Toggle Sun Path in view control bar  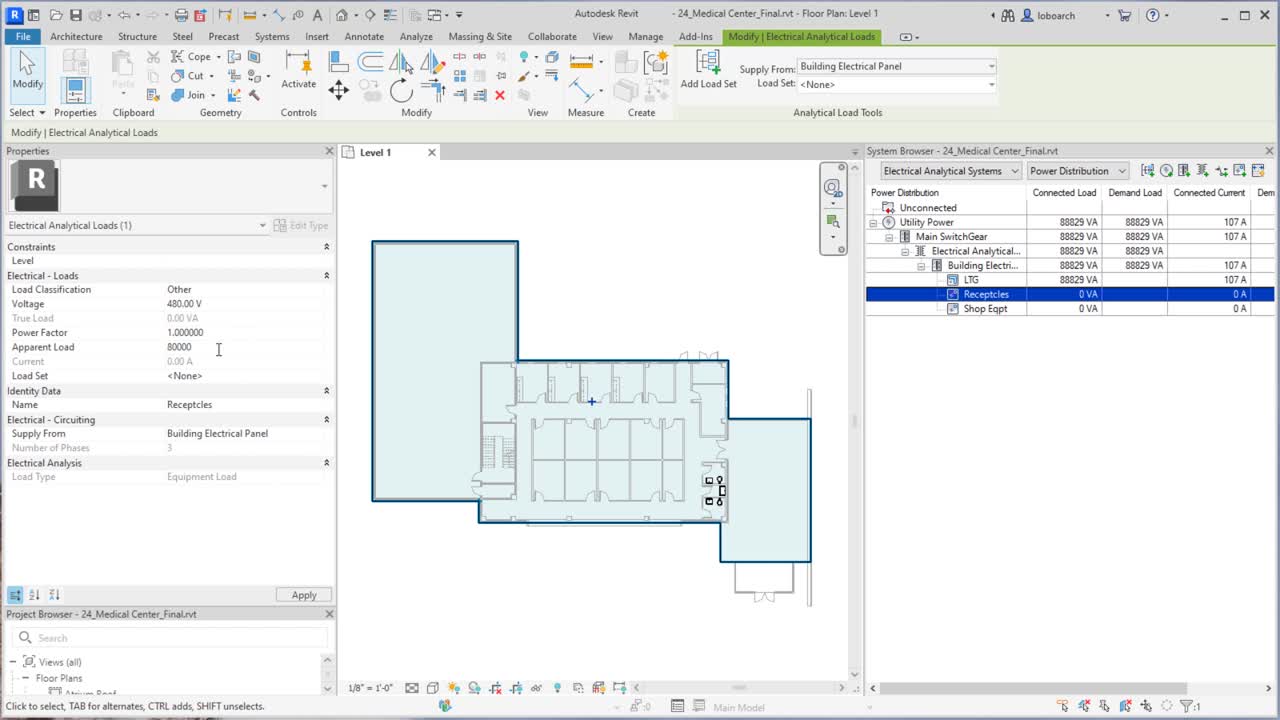pyautogui.click(x=454, y=688)
